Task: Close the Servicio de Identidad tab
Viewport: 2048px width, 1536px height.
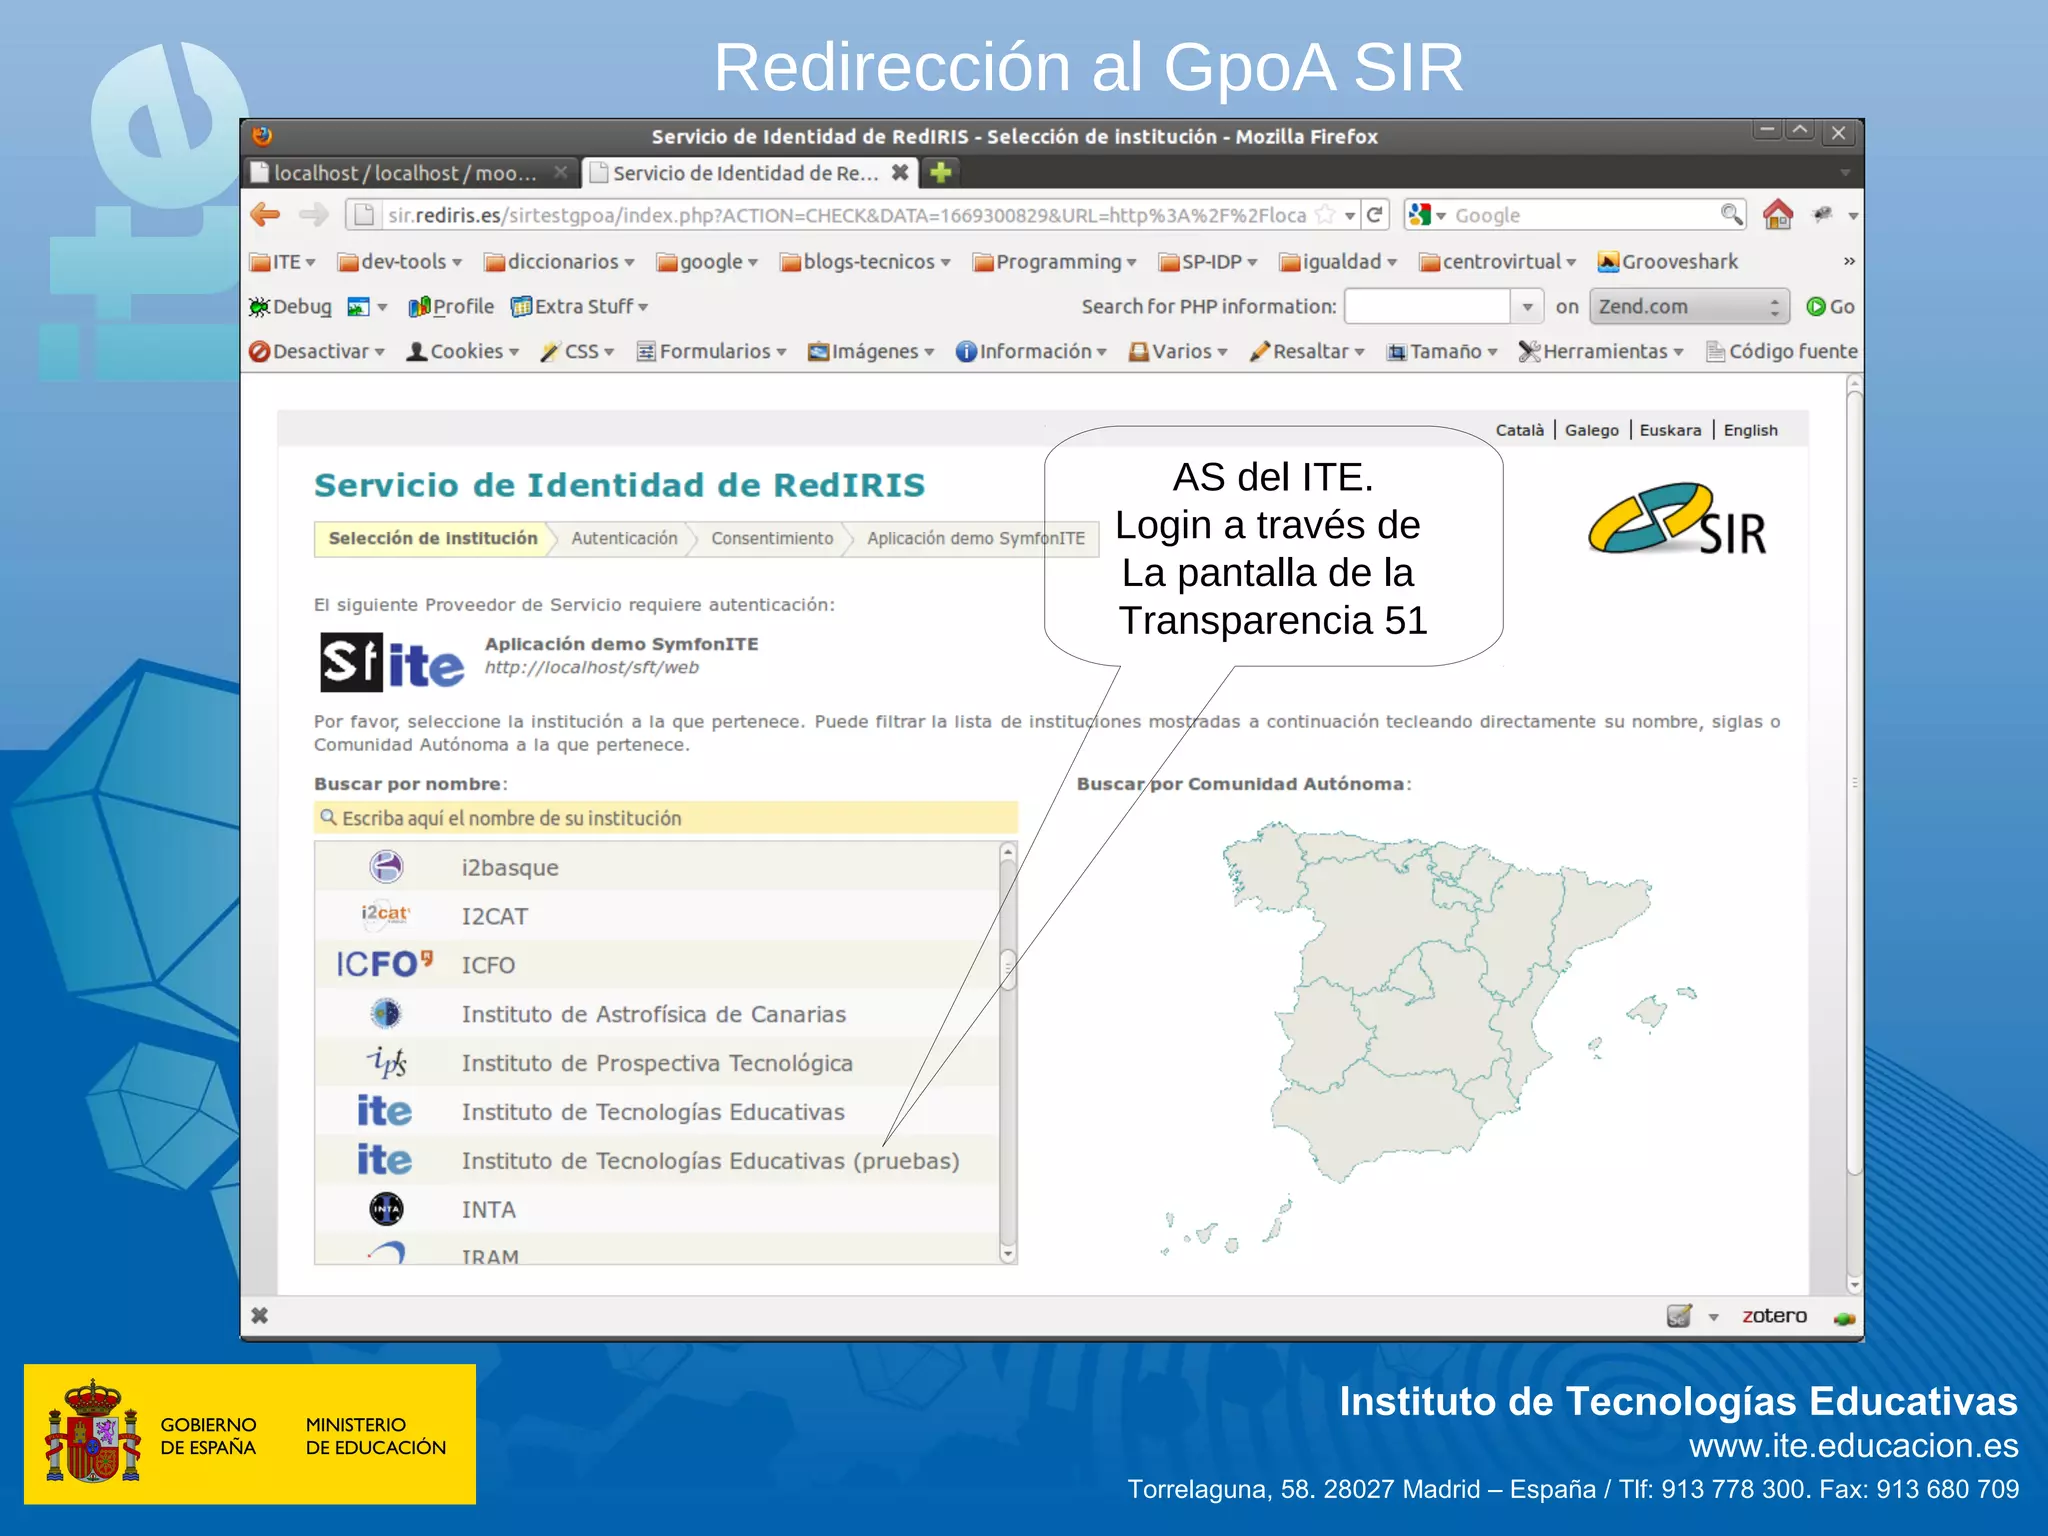Action: [900, 172]
